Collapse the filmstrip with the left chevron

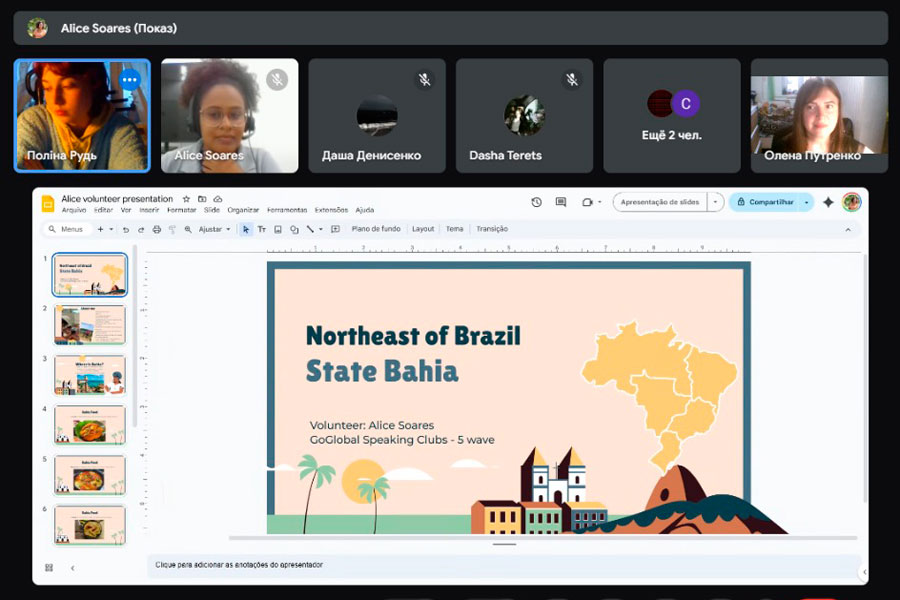tap(72, 568)
